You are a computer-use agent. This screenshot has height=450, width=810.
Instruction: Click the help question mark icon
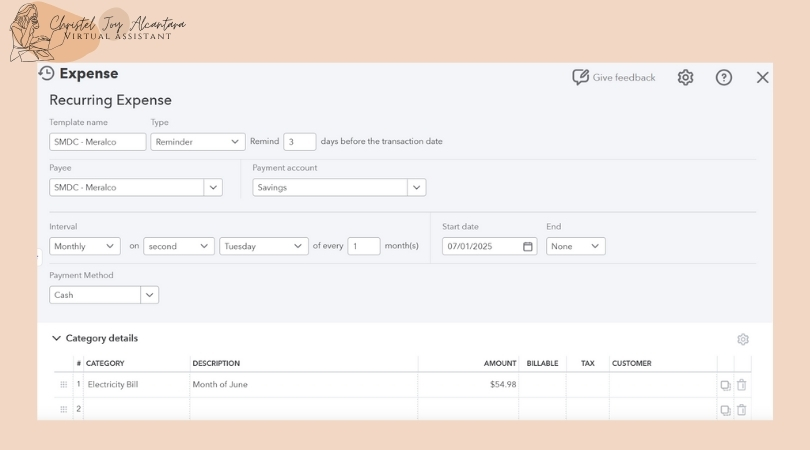pos(724,77)
